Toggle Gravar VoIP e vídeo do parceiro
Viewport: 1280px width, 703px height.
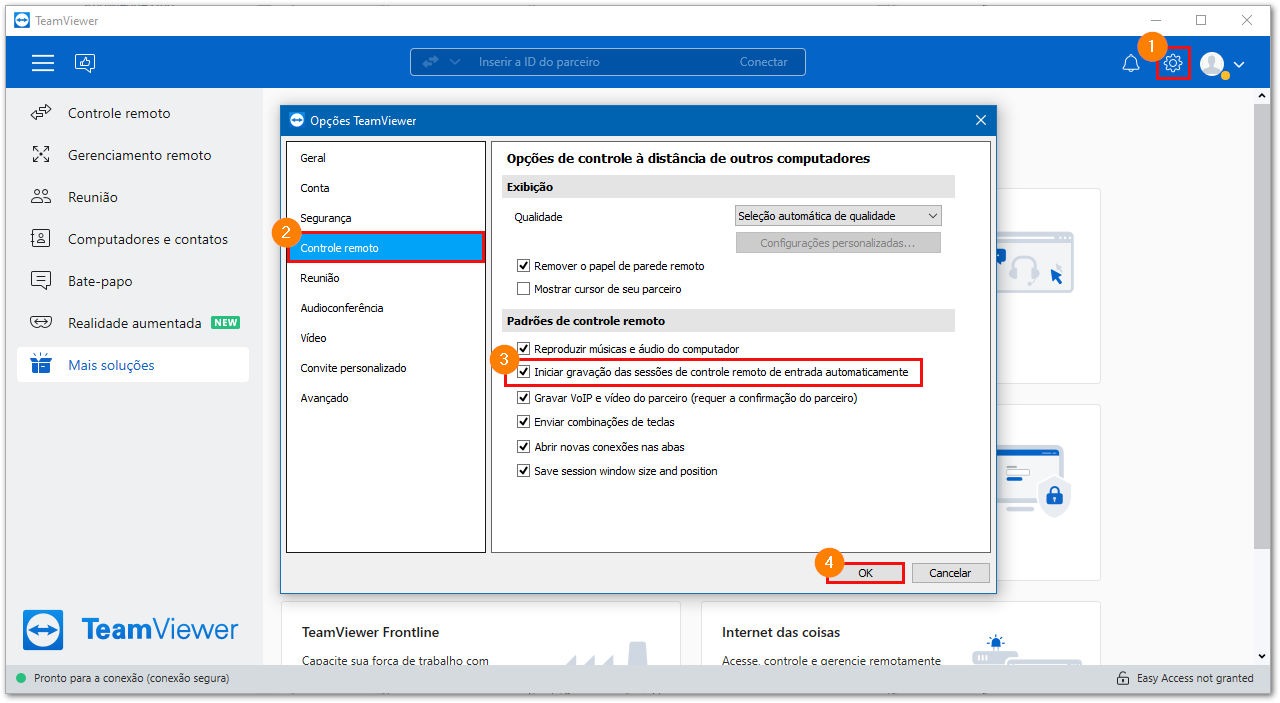tap(523, 398)
